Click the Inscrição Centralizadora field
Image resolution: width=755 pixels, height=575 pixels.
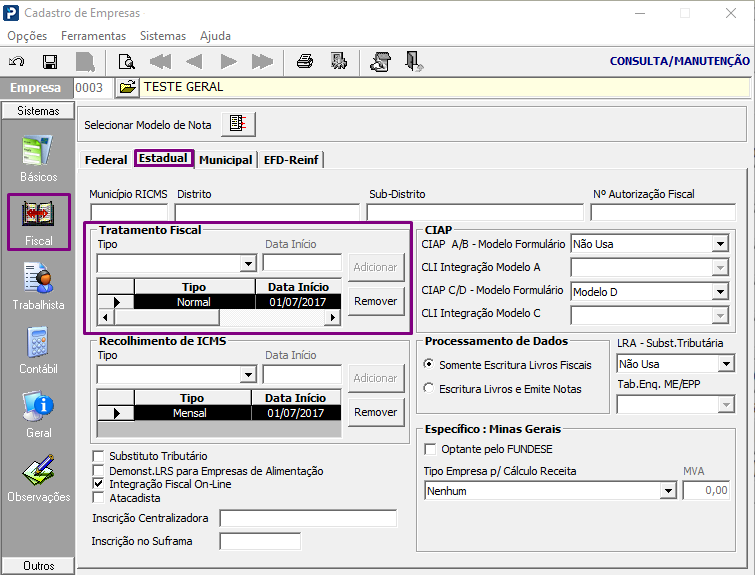coord(308,519)
